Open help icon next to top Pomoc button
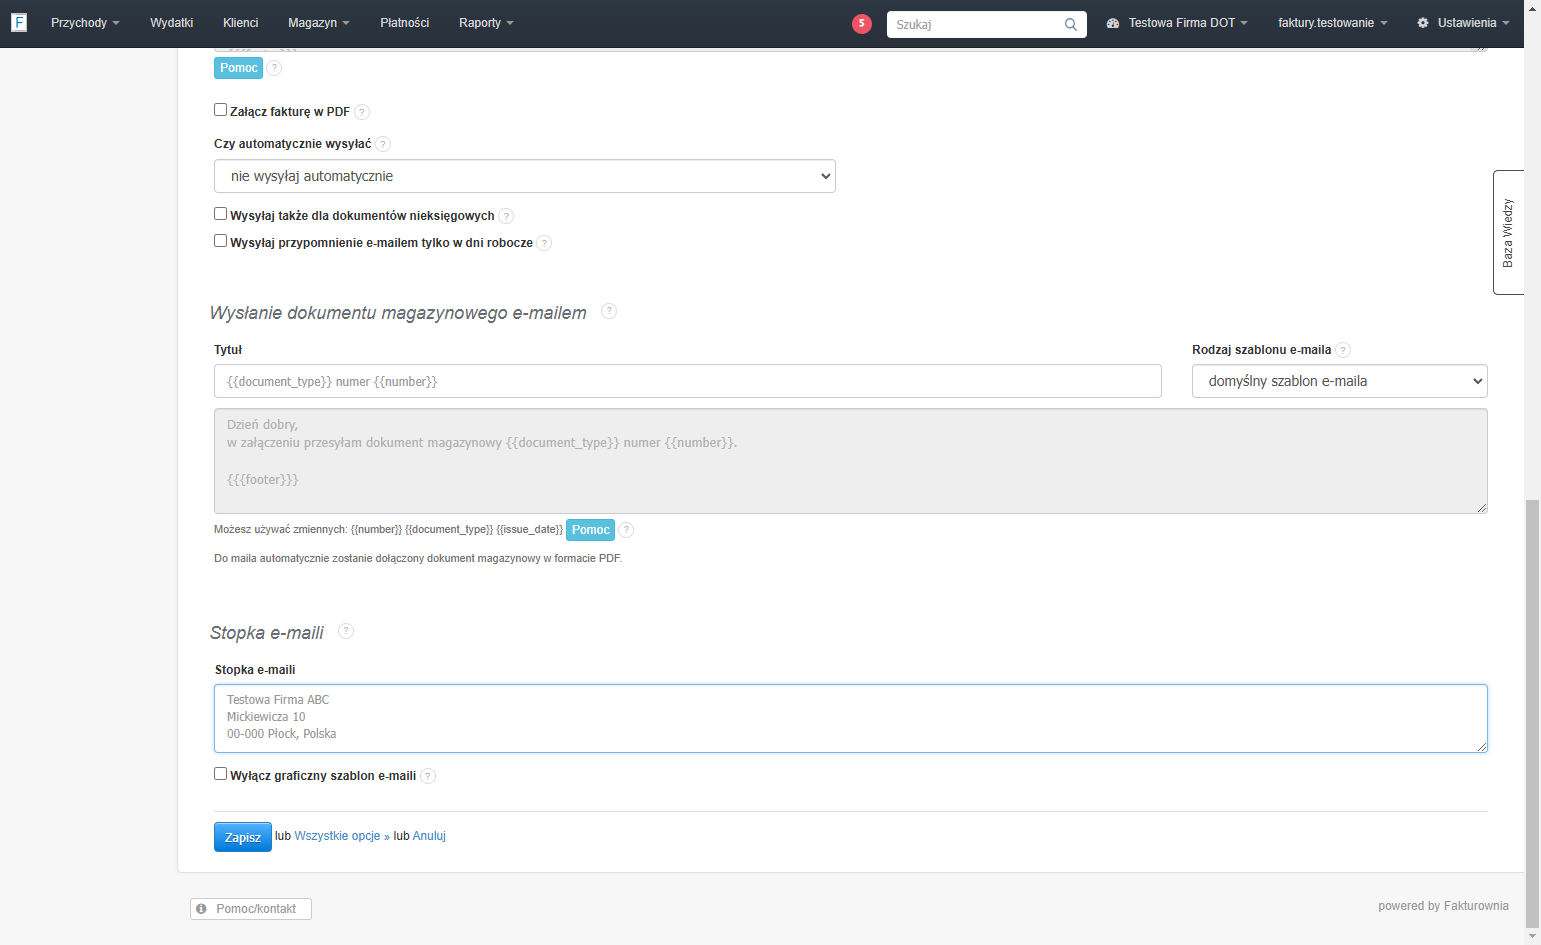The height and width of the screenshot is (945, 1541). point(274,68)
